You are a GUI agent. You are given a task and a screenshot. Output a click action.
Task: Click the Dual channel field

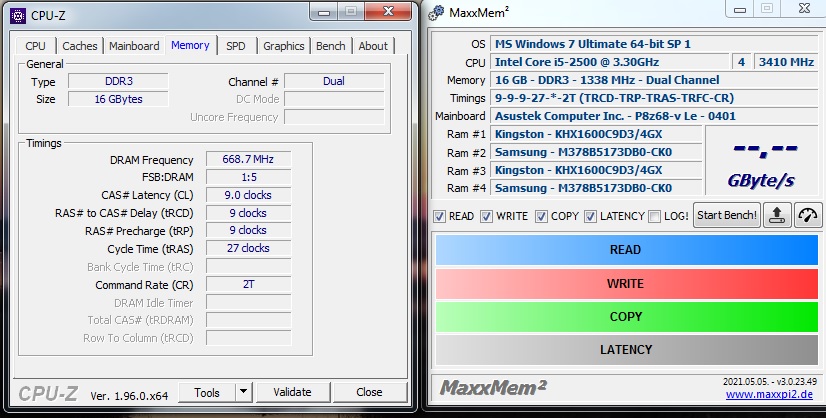pos(334,81)
